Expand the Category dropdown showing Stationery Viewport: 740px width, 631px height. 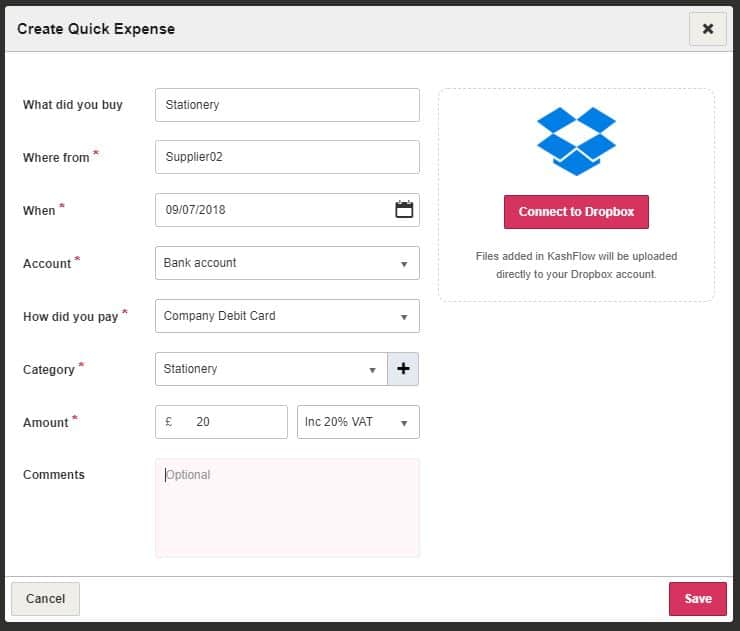pos(271,369)
